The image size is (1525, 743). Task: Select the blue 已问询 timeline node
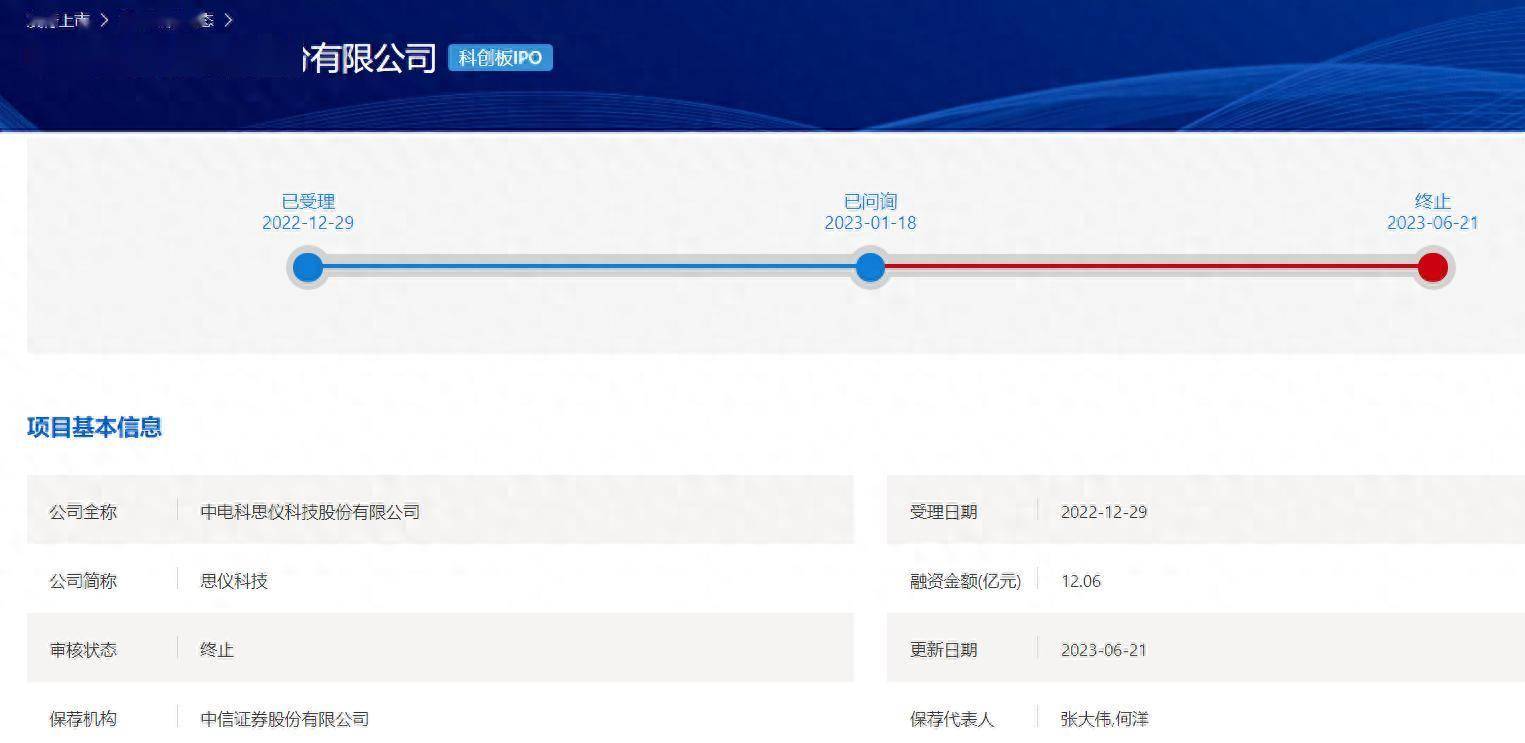coord(870,267)
